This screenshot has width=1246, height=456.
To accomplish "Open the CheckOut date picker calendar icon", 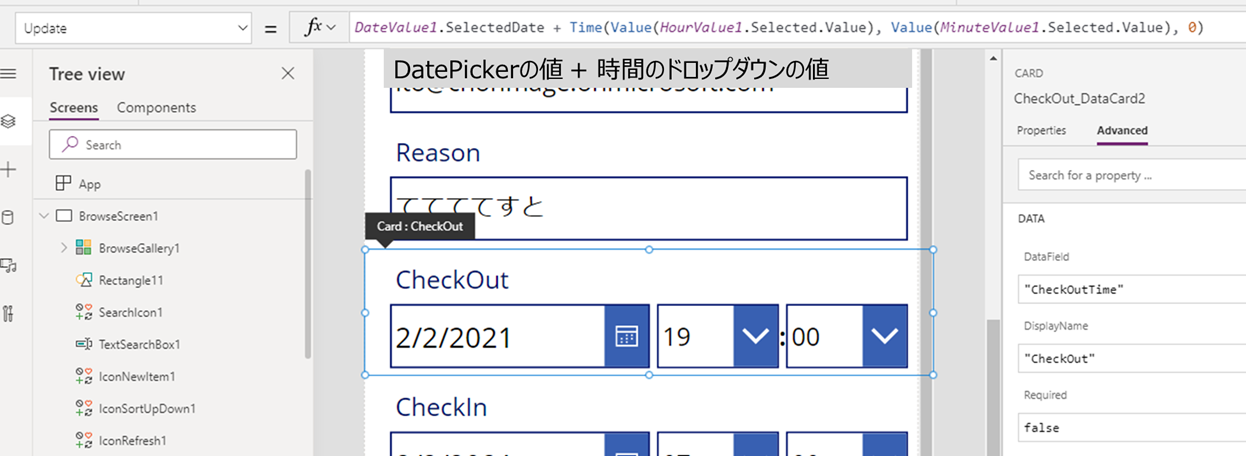I will pyautogui.click(x=627, y=337).
